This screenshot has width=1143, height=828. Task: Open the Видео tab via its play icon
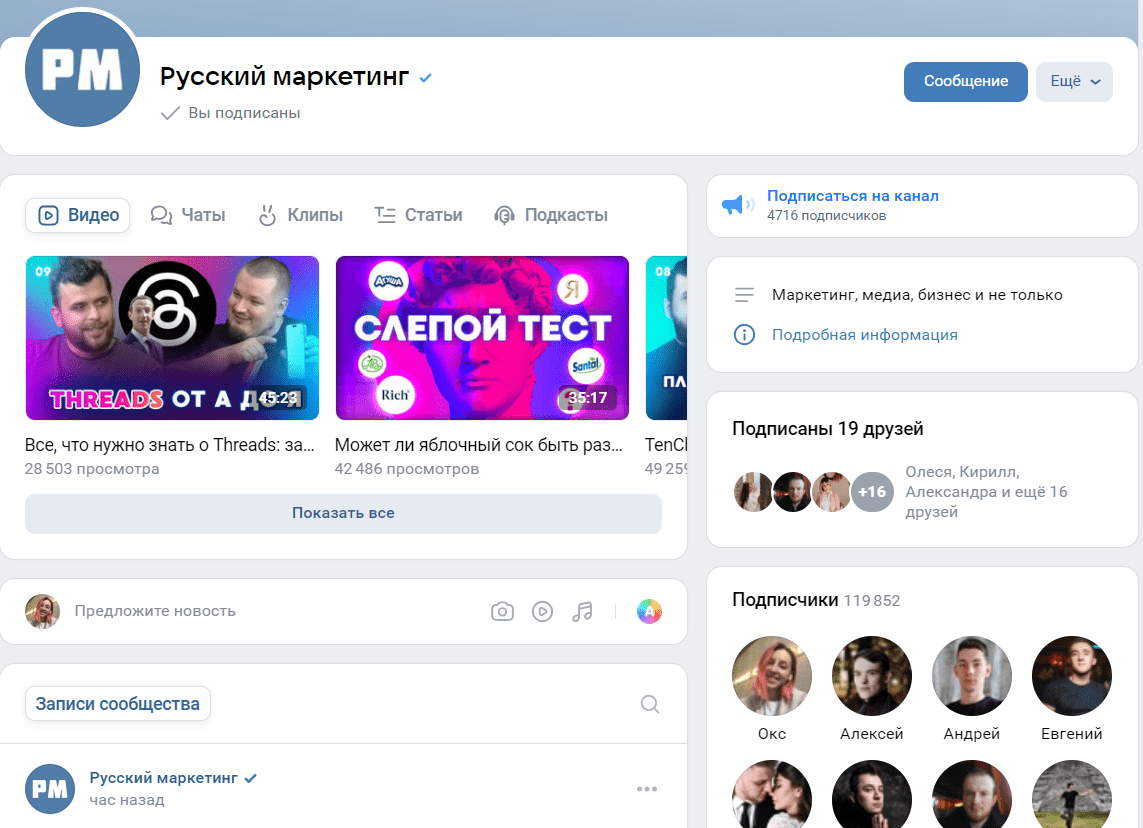point(48,214)
